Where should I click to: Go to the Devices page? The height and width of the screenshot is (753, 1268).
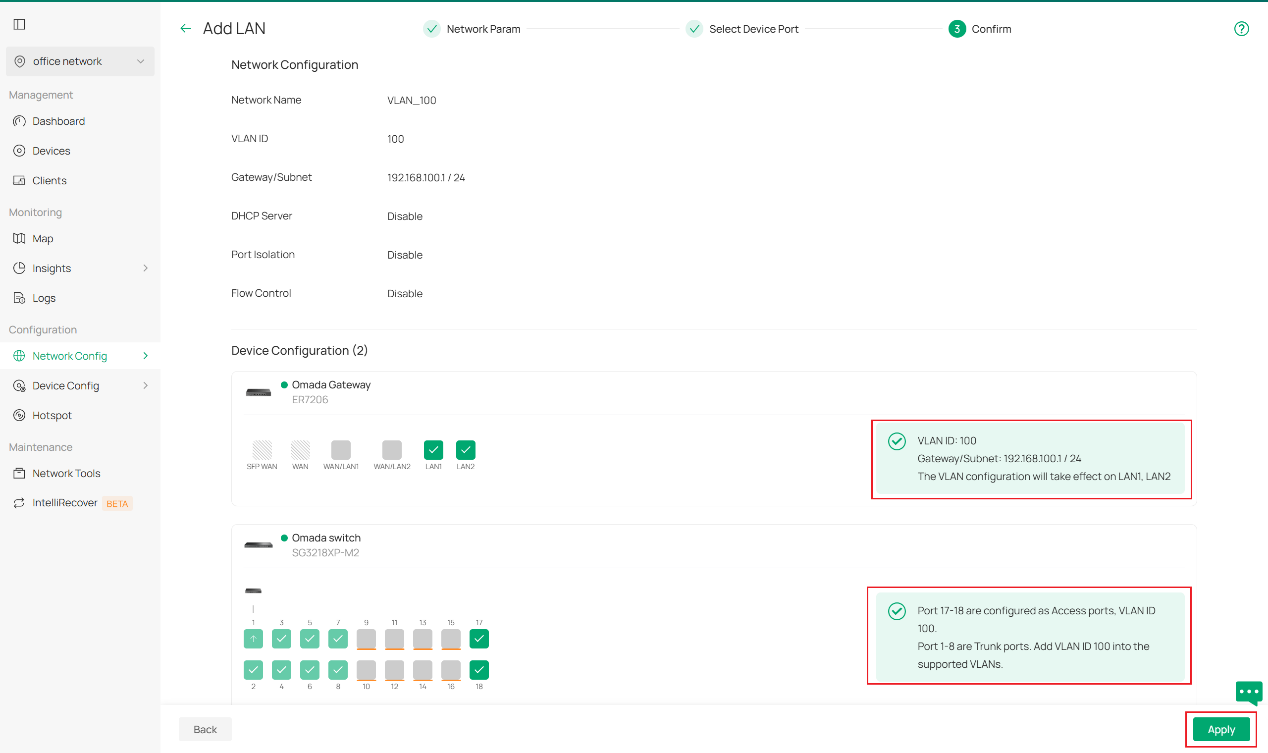point(51,151)
